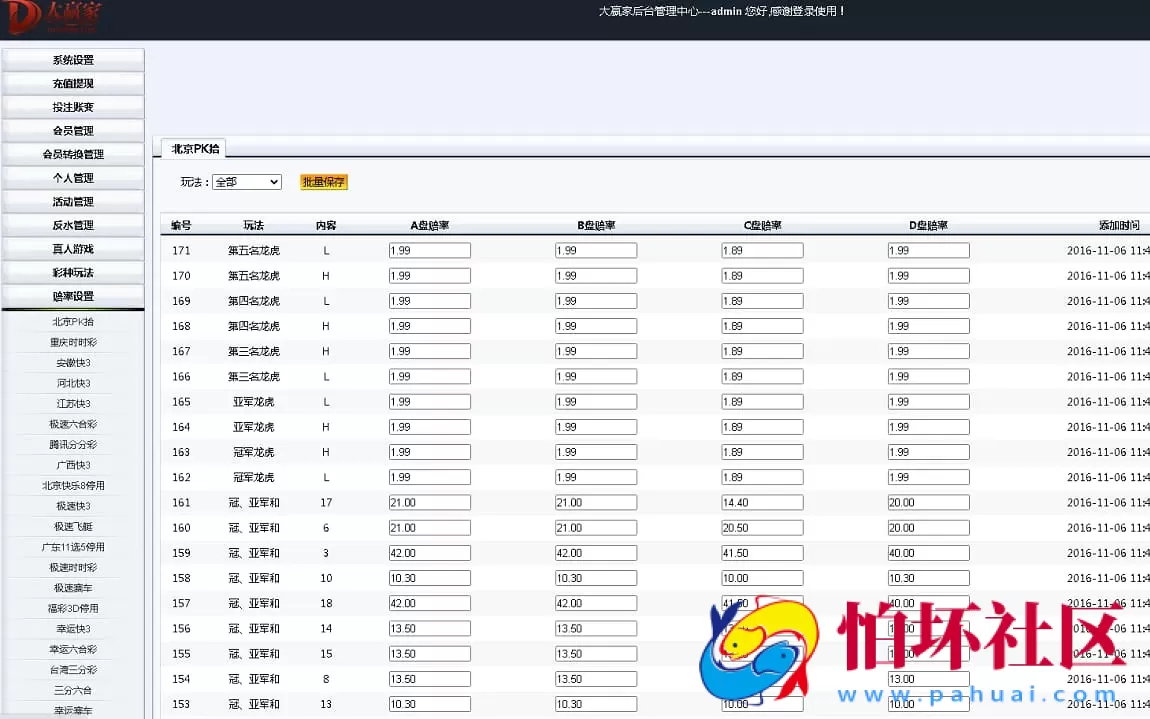Open the 会员管理 section

(x=72, y=130)
